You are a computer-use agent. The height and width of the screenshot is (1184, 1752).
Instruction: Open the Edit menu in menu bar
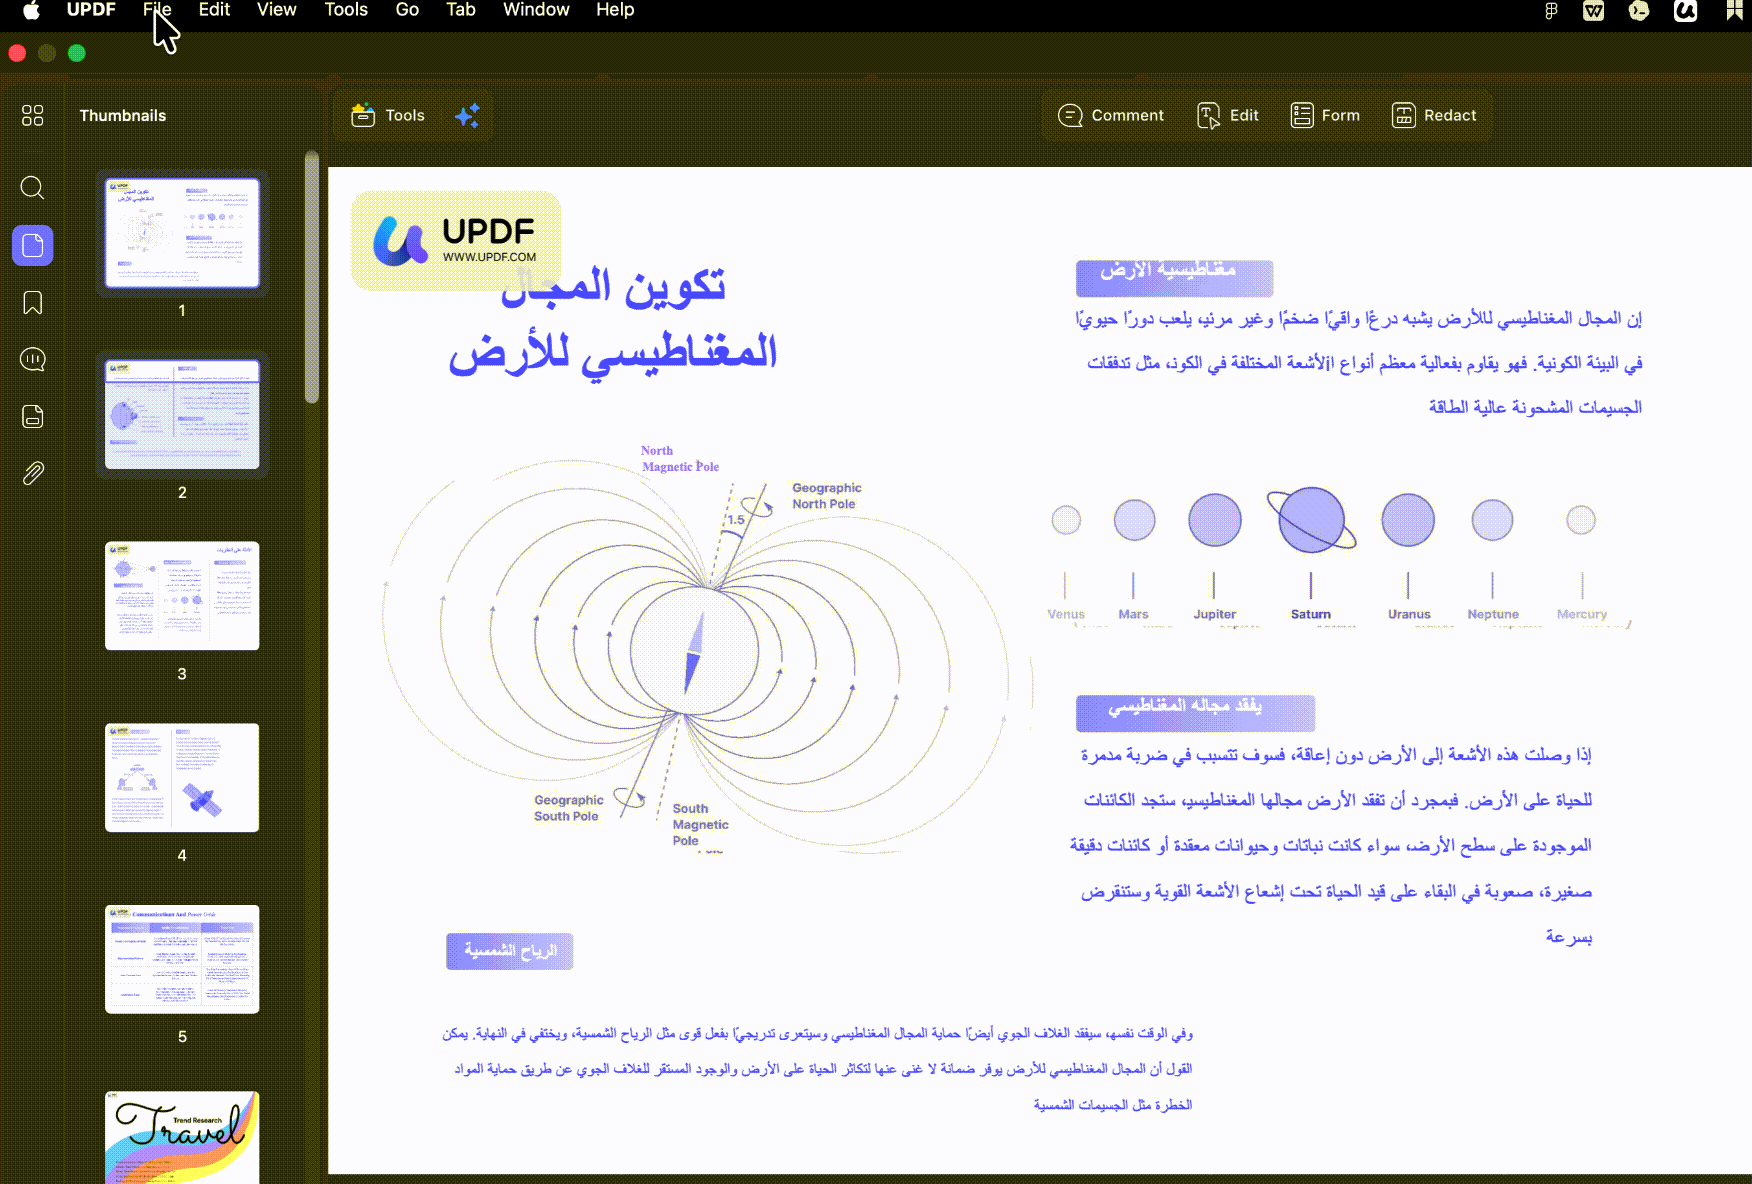(x=214, y=10)
